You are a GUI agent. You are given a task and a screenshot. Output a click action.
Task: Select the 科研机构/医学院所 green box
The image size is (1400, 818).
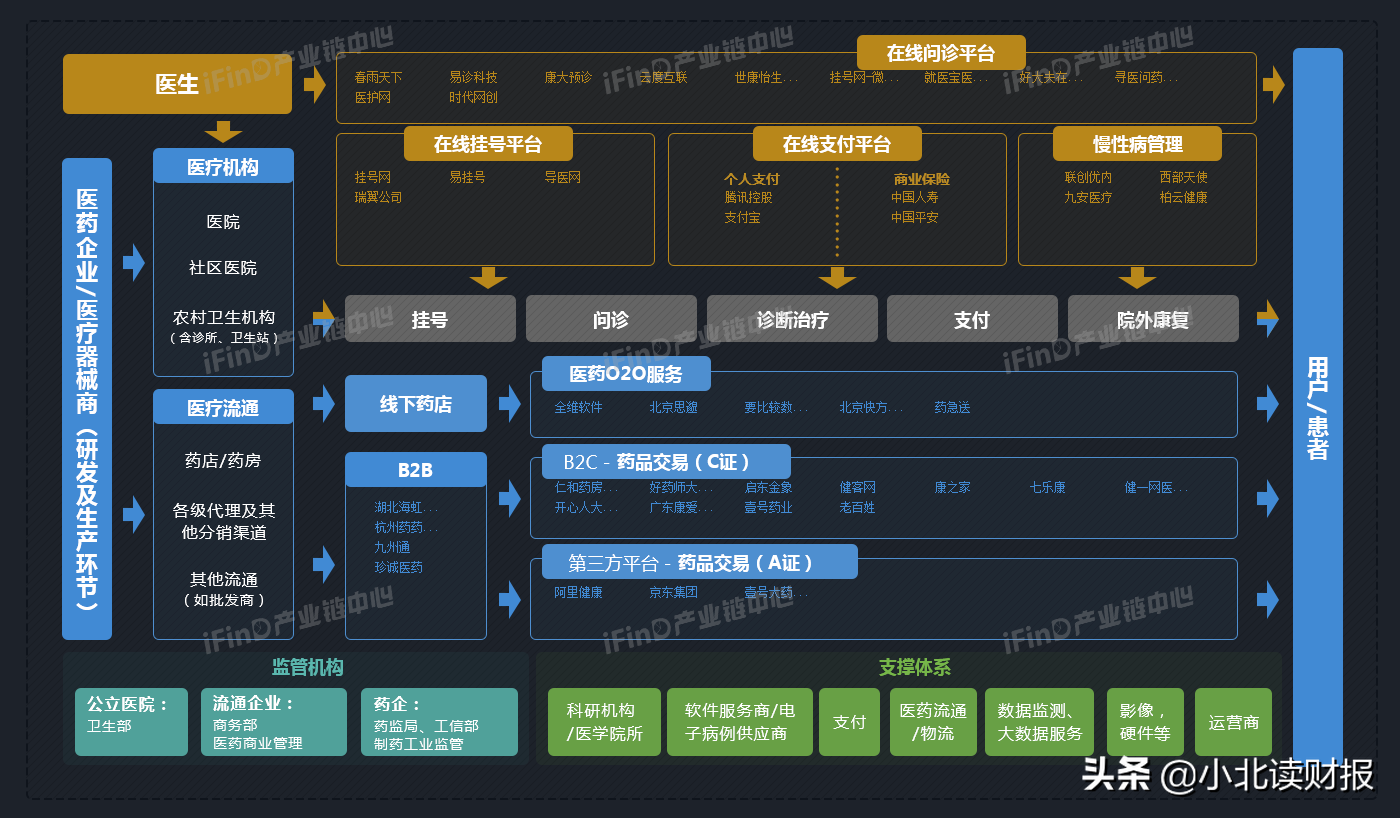(x=604, y=722)
